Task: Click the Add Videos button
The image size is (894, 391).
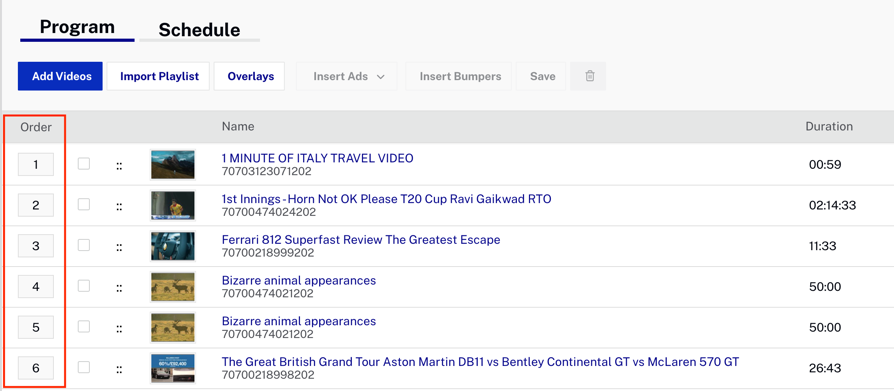Action: pos(60,76)
